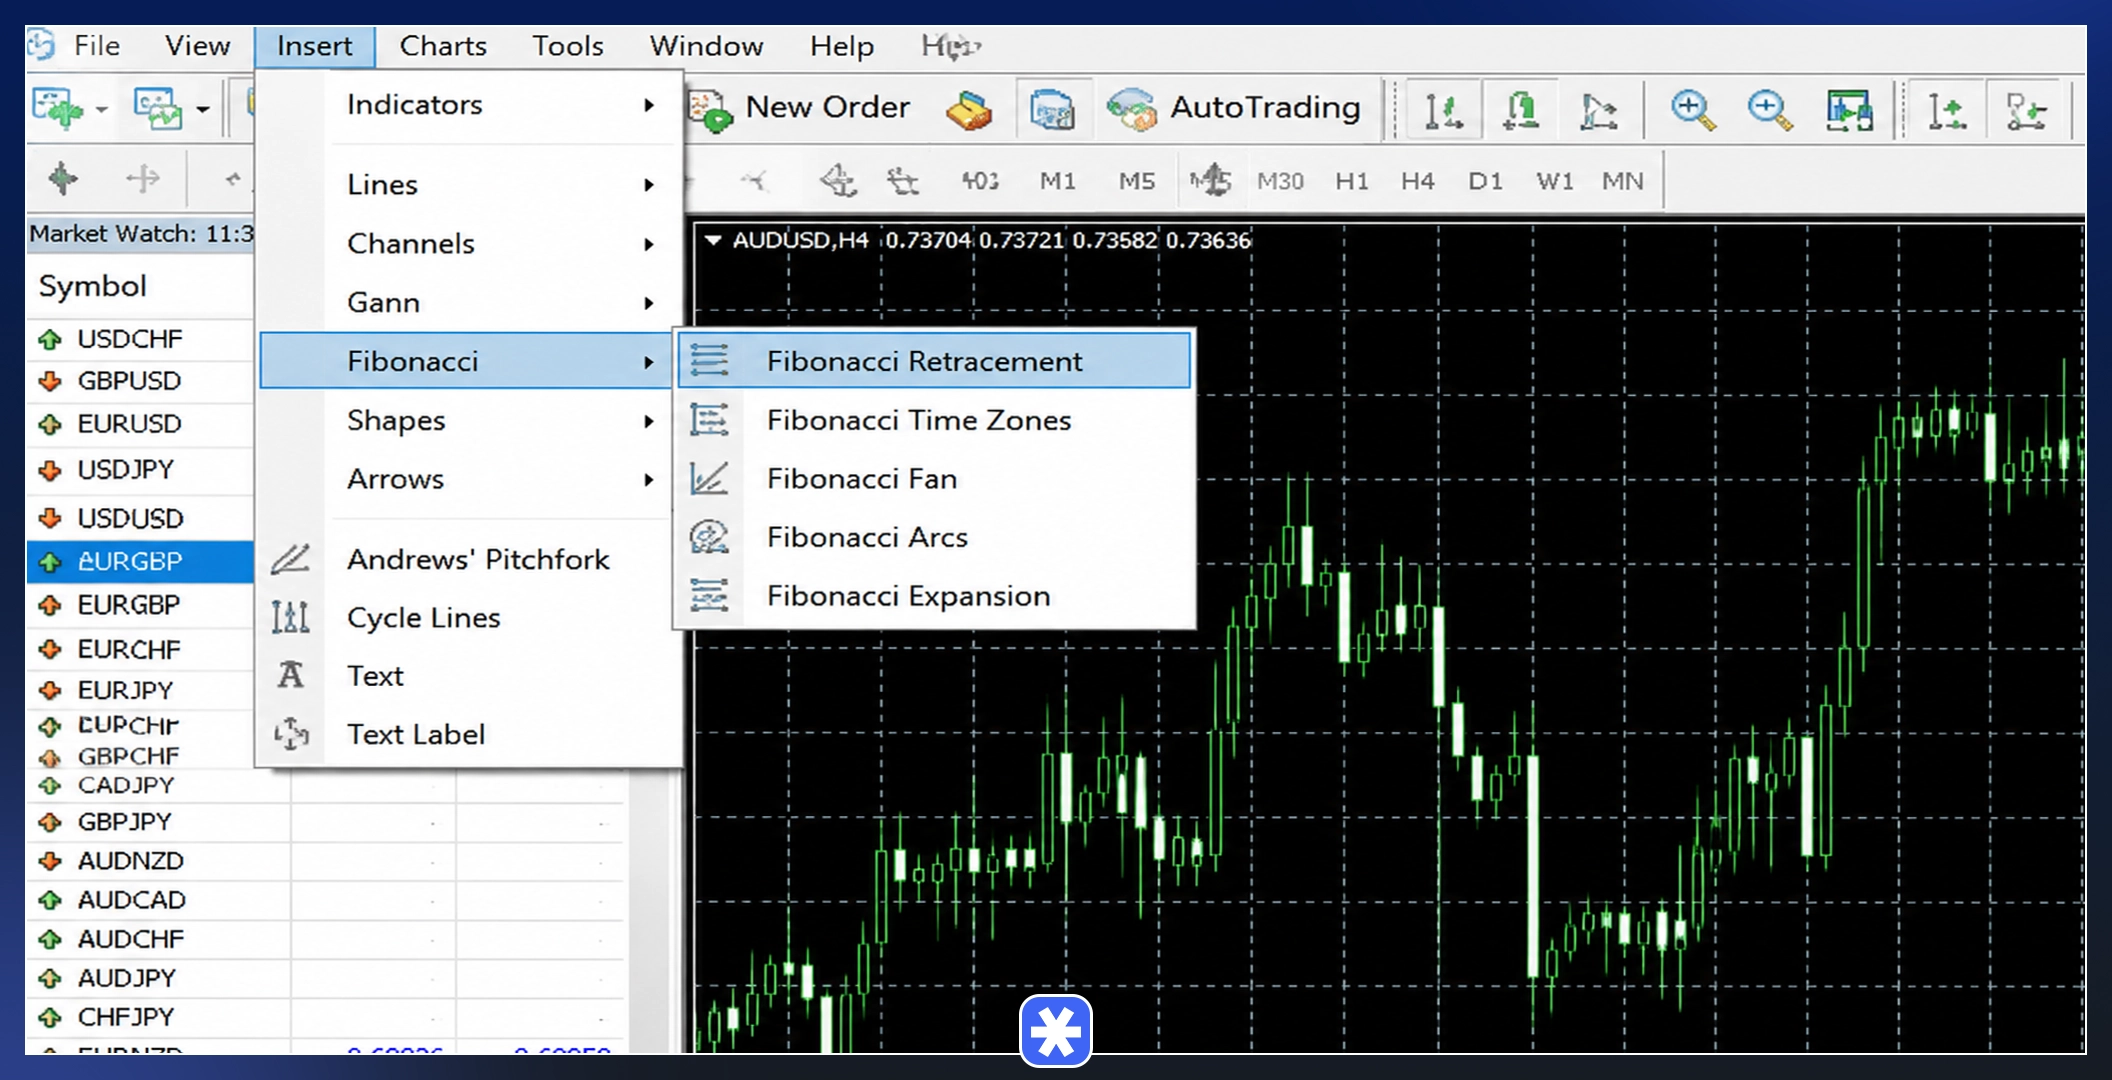Click the Andrews' Pitchfork menu icon

[291, 559]
